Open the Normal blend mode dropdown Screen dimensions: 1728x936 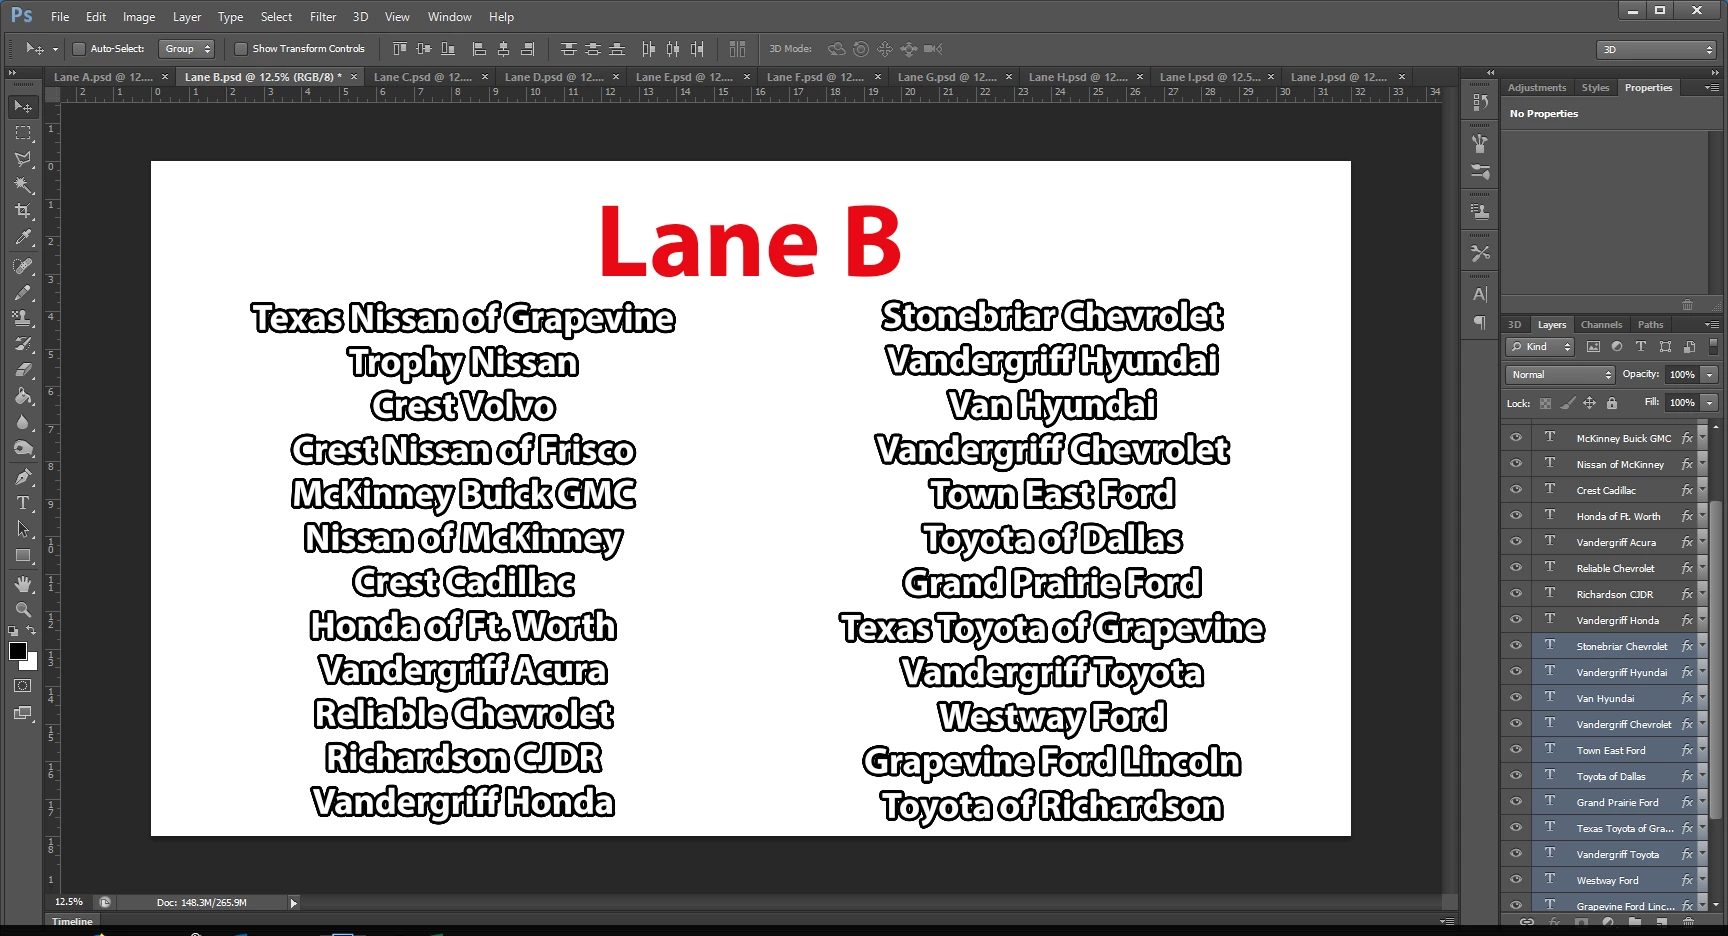point(1560,374)
